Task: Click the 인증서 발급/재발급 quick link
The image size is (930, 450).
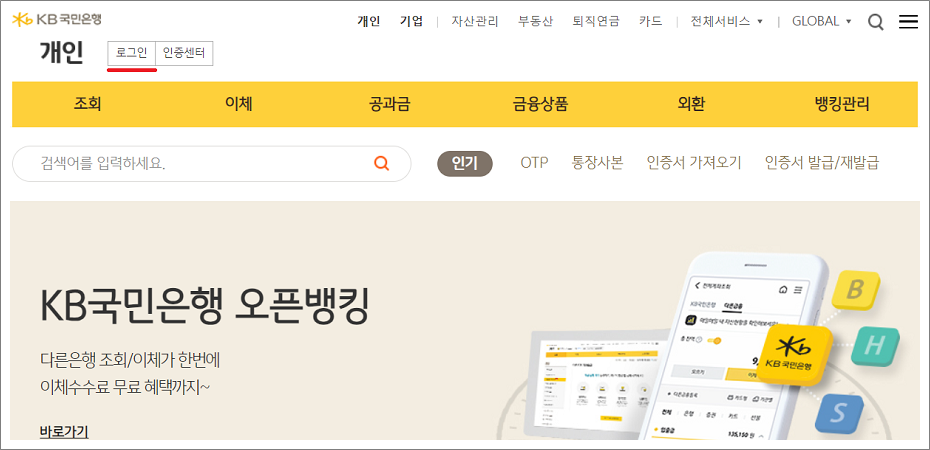Action: (821, 163)
